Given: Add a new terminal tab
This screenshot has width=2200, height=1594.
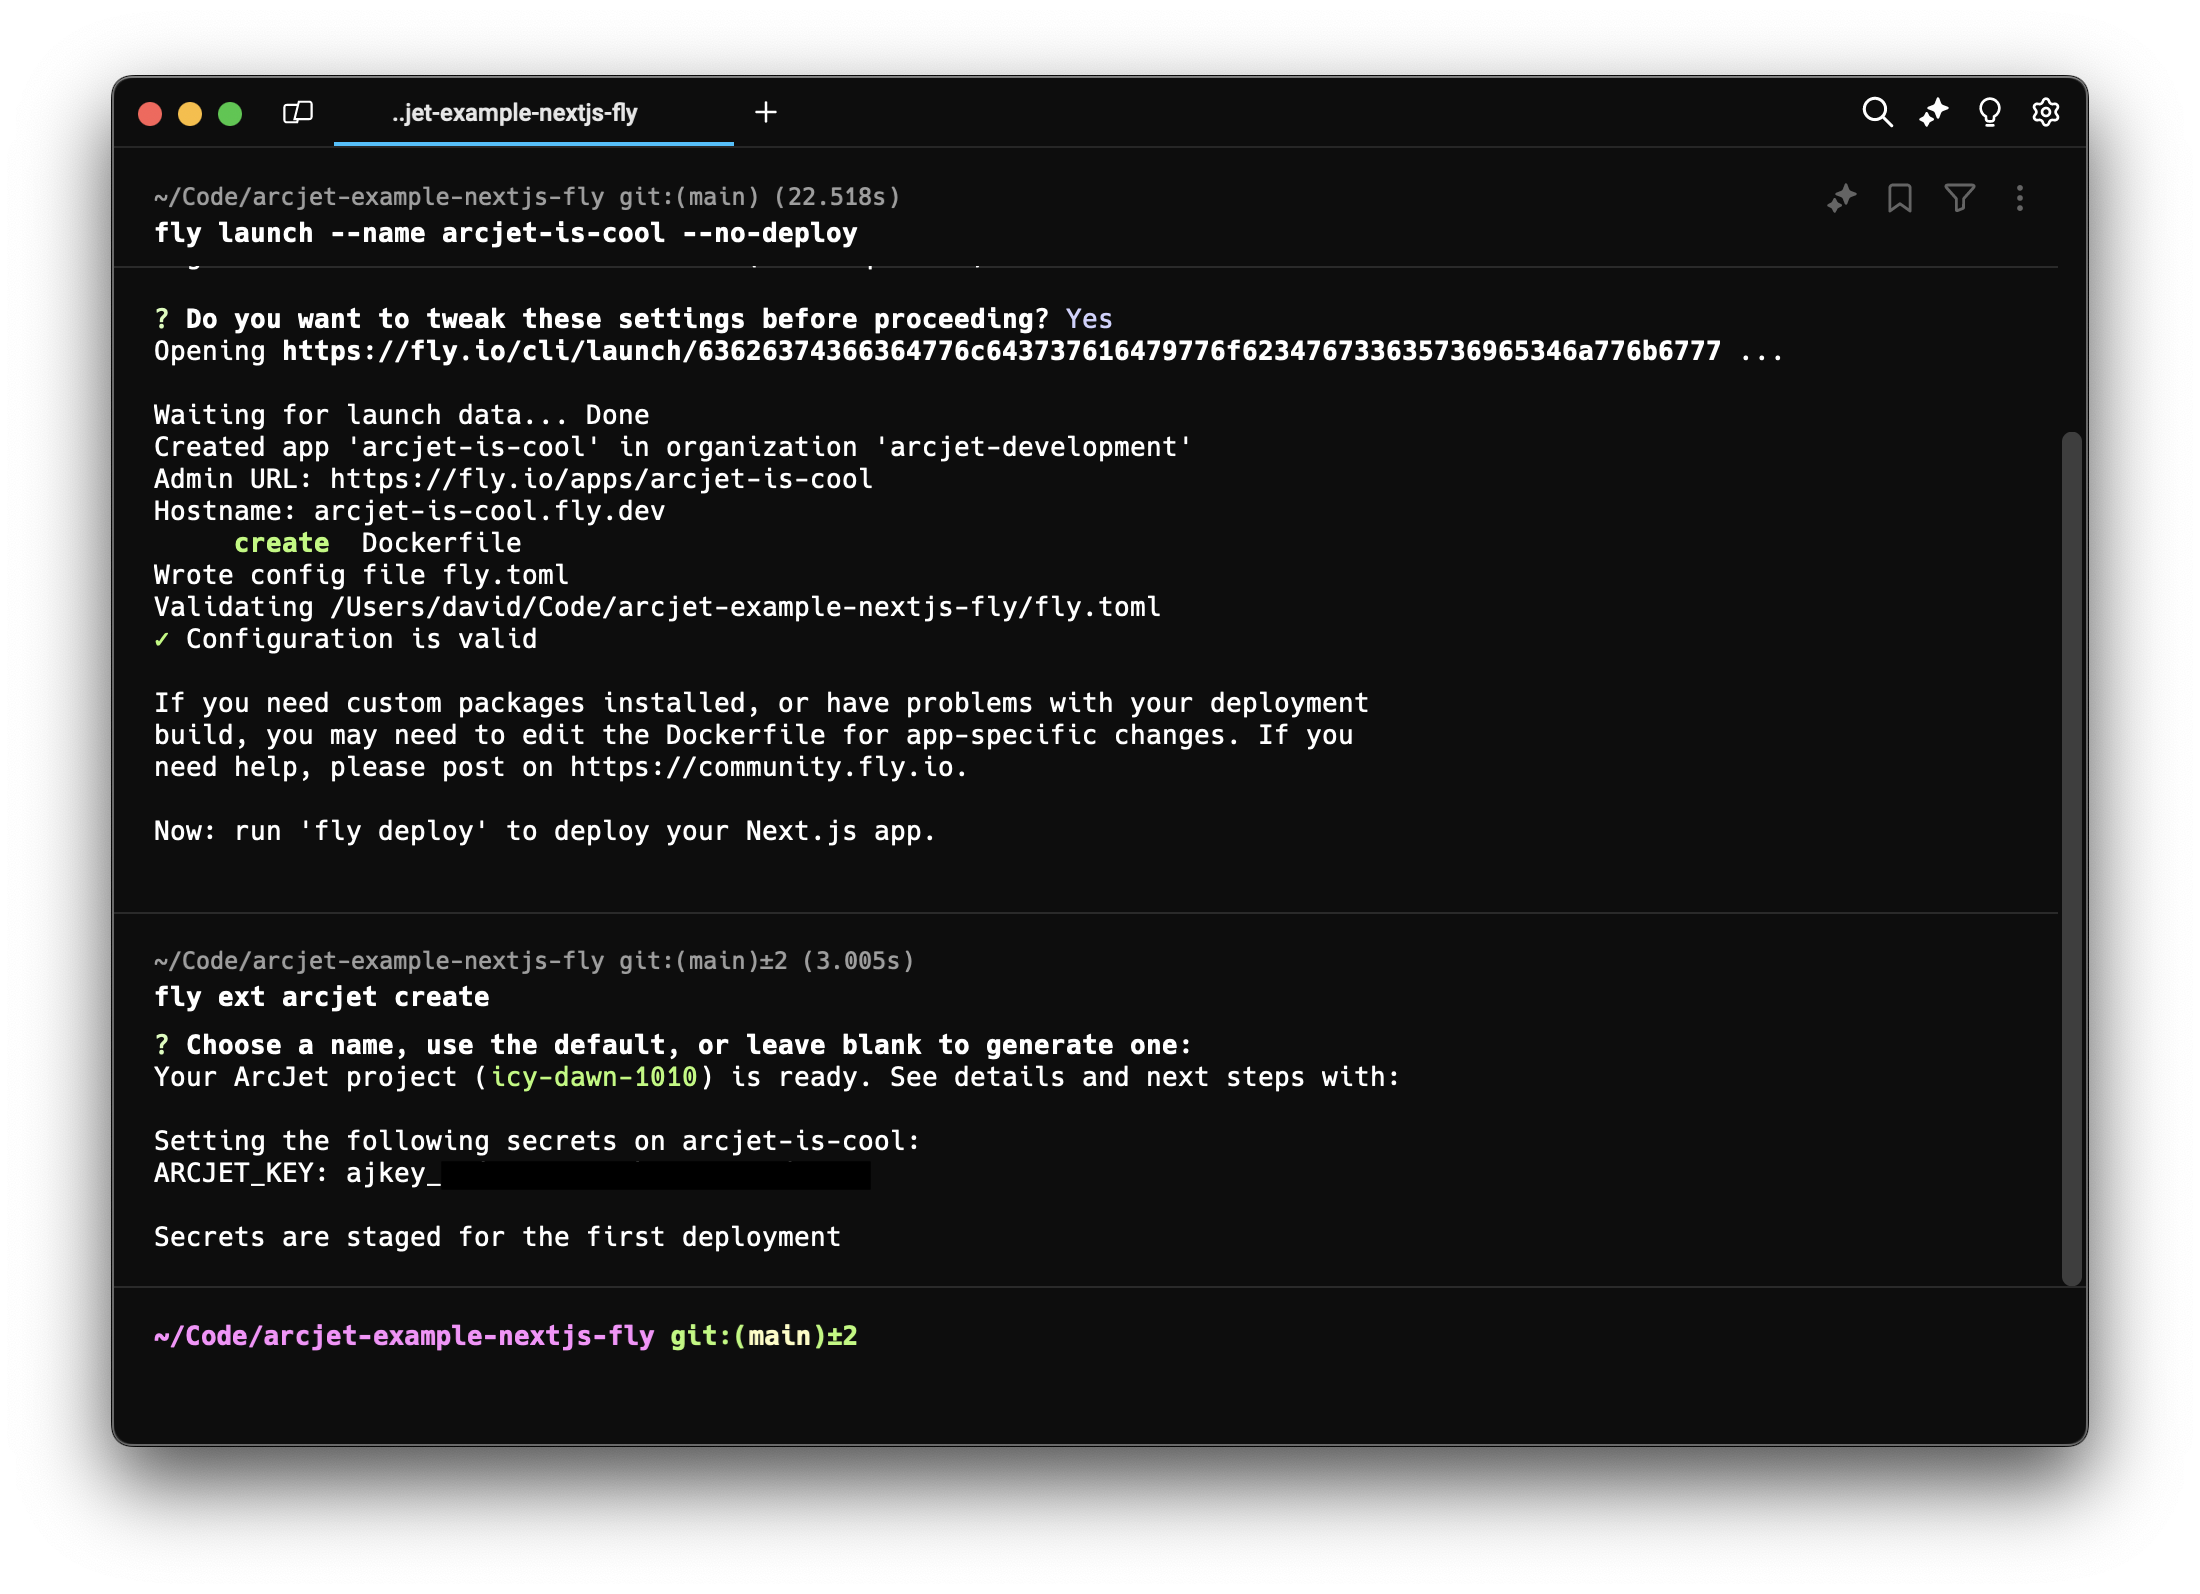Looking at the screenshot, I should pos(766,112).
